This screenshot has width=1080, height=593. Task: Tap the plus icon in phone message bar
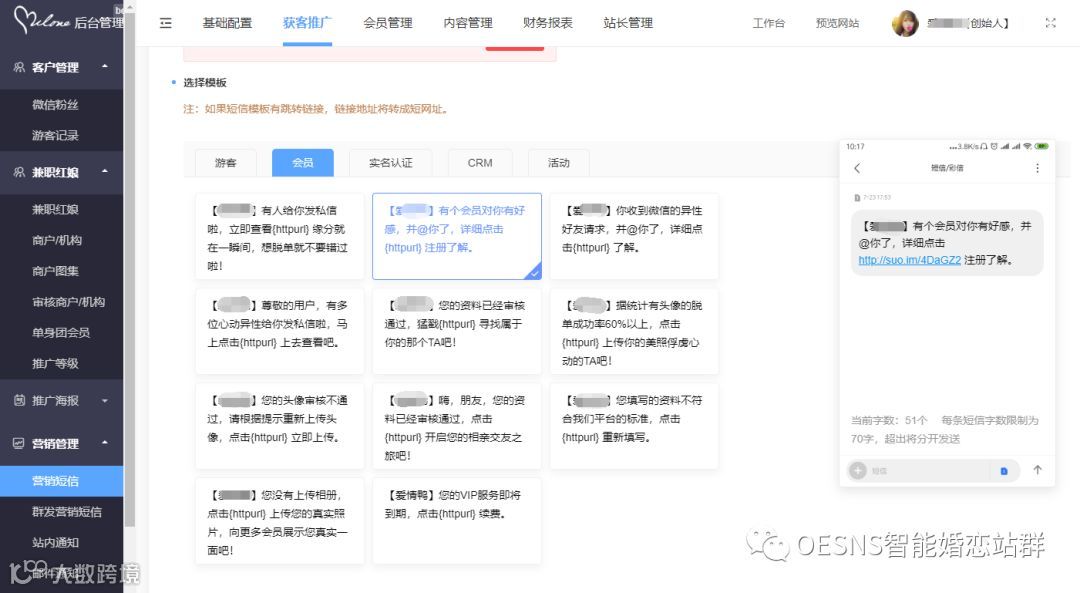coord(858,470)
